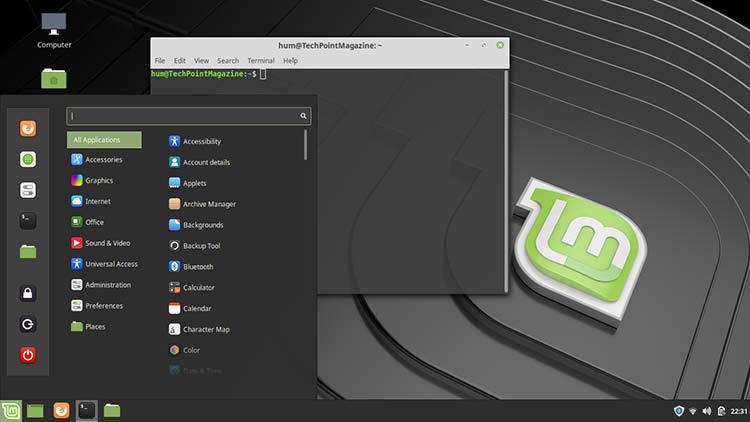Lock the screen with padlock icon
750x422 pixels.
tap(28, 293)
